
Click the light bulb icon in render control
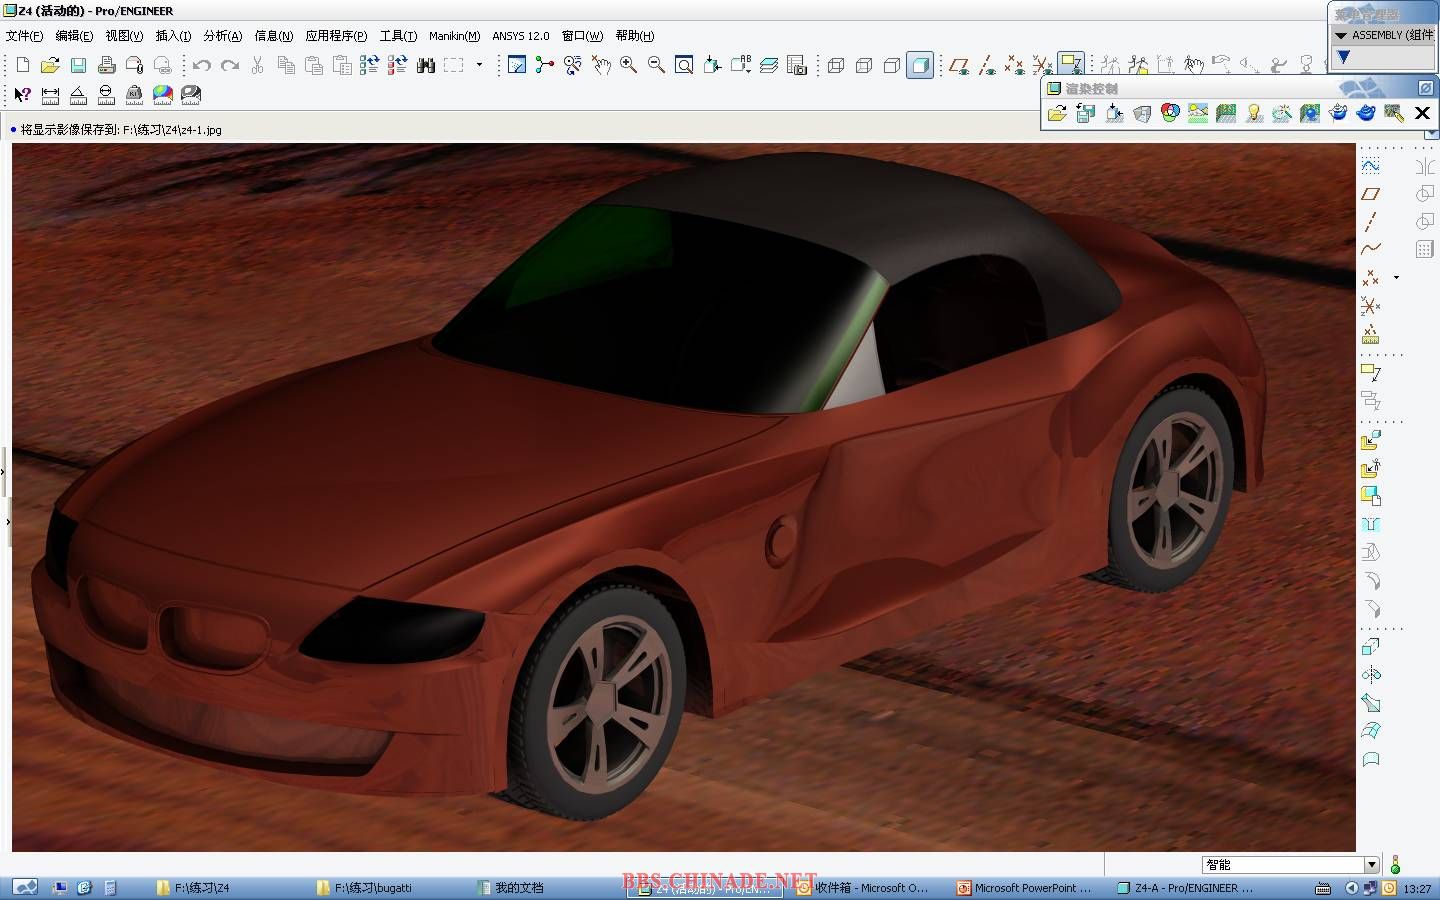[x=1254, y=114]
